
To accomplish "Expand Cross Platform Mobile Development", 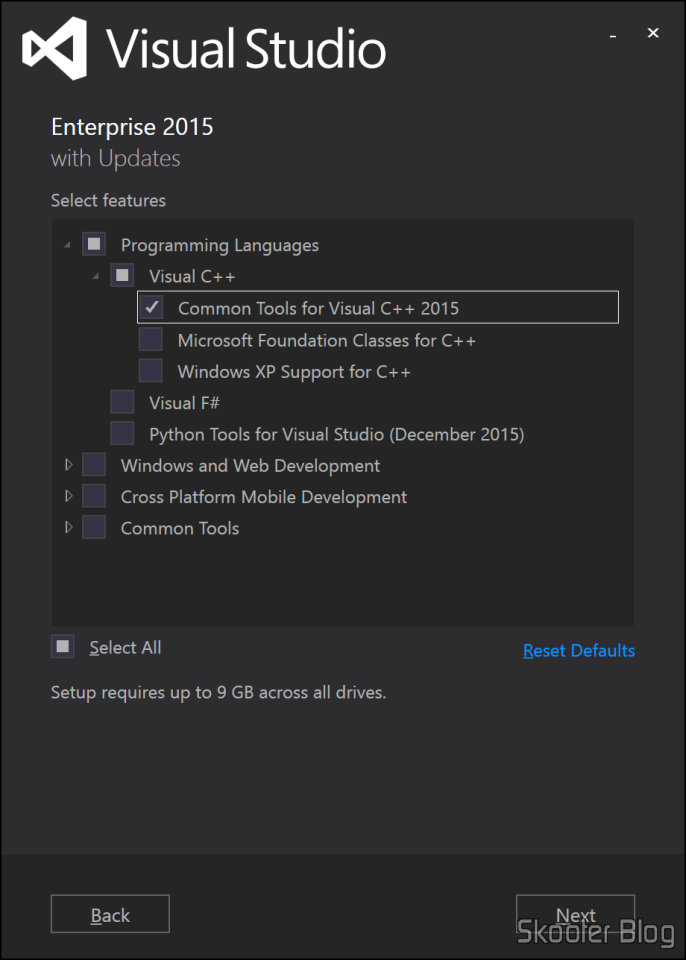I will click(x=68, y=496).
